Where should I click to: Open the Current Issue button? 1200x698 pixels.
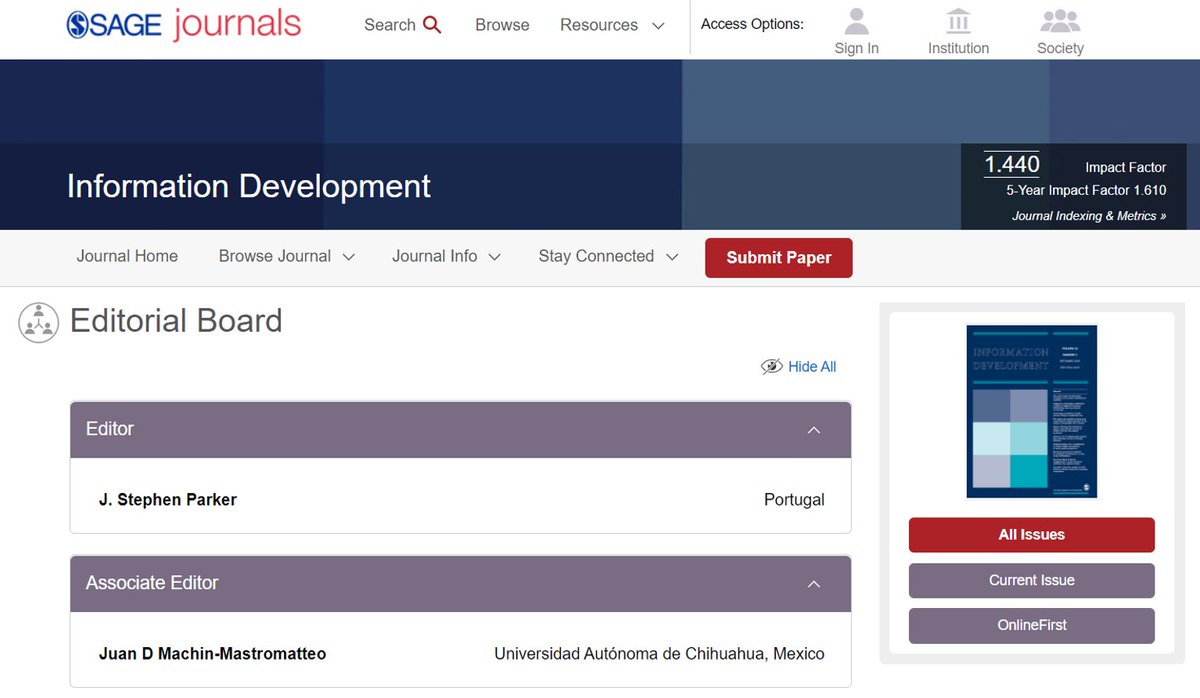(x=1032, y=580)
